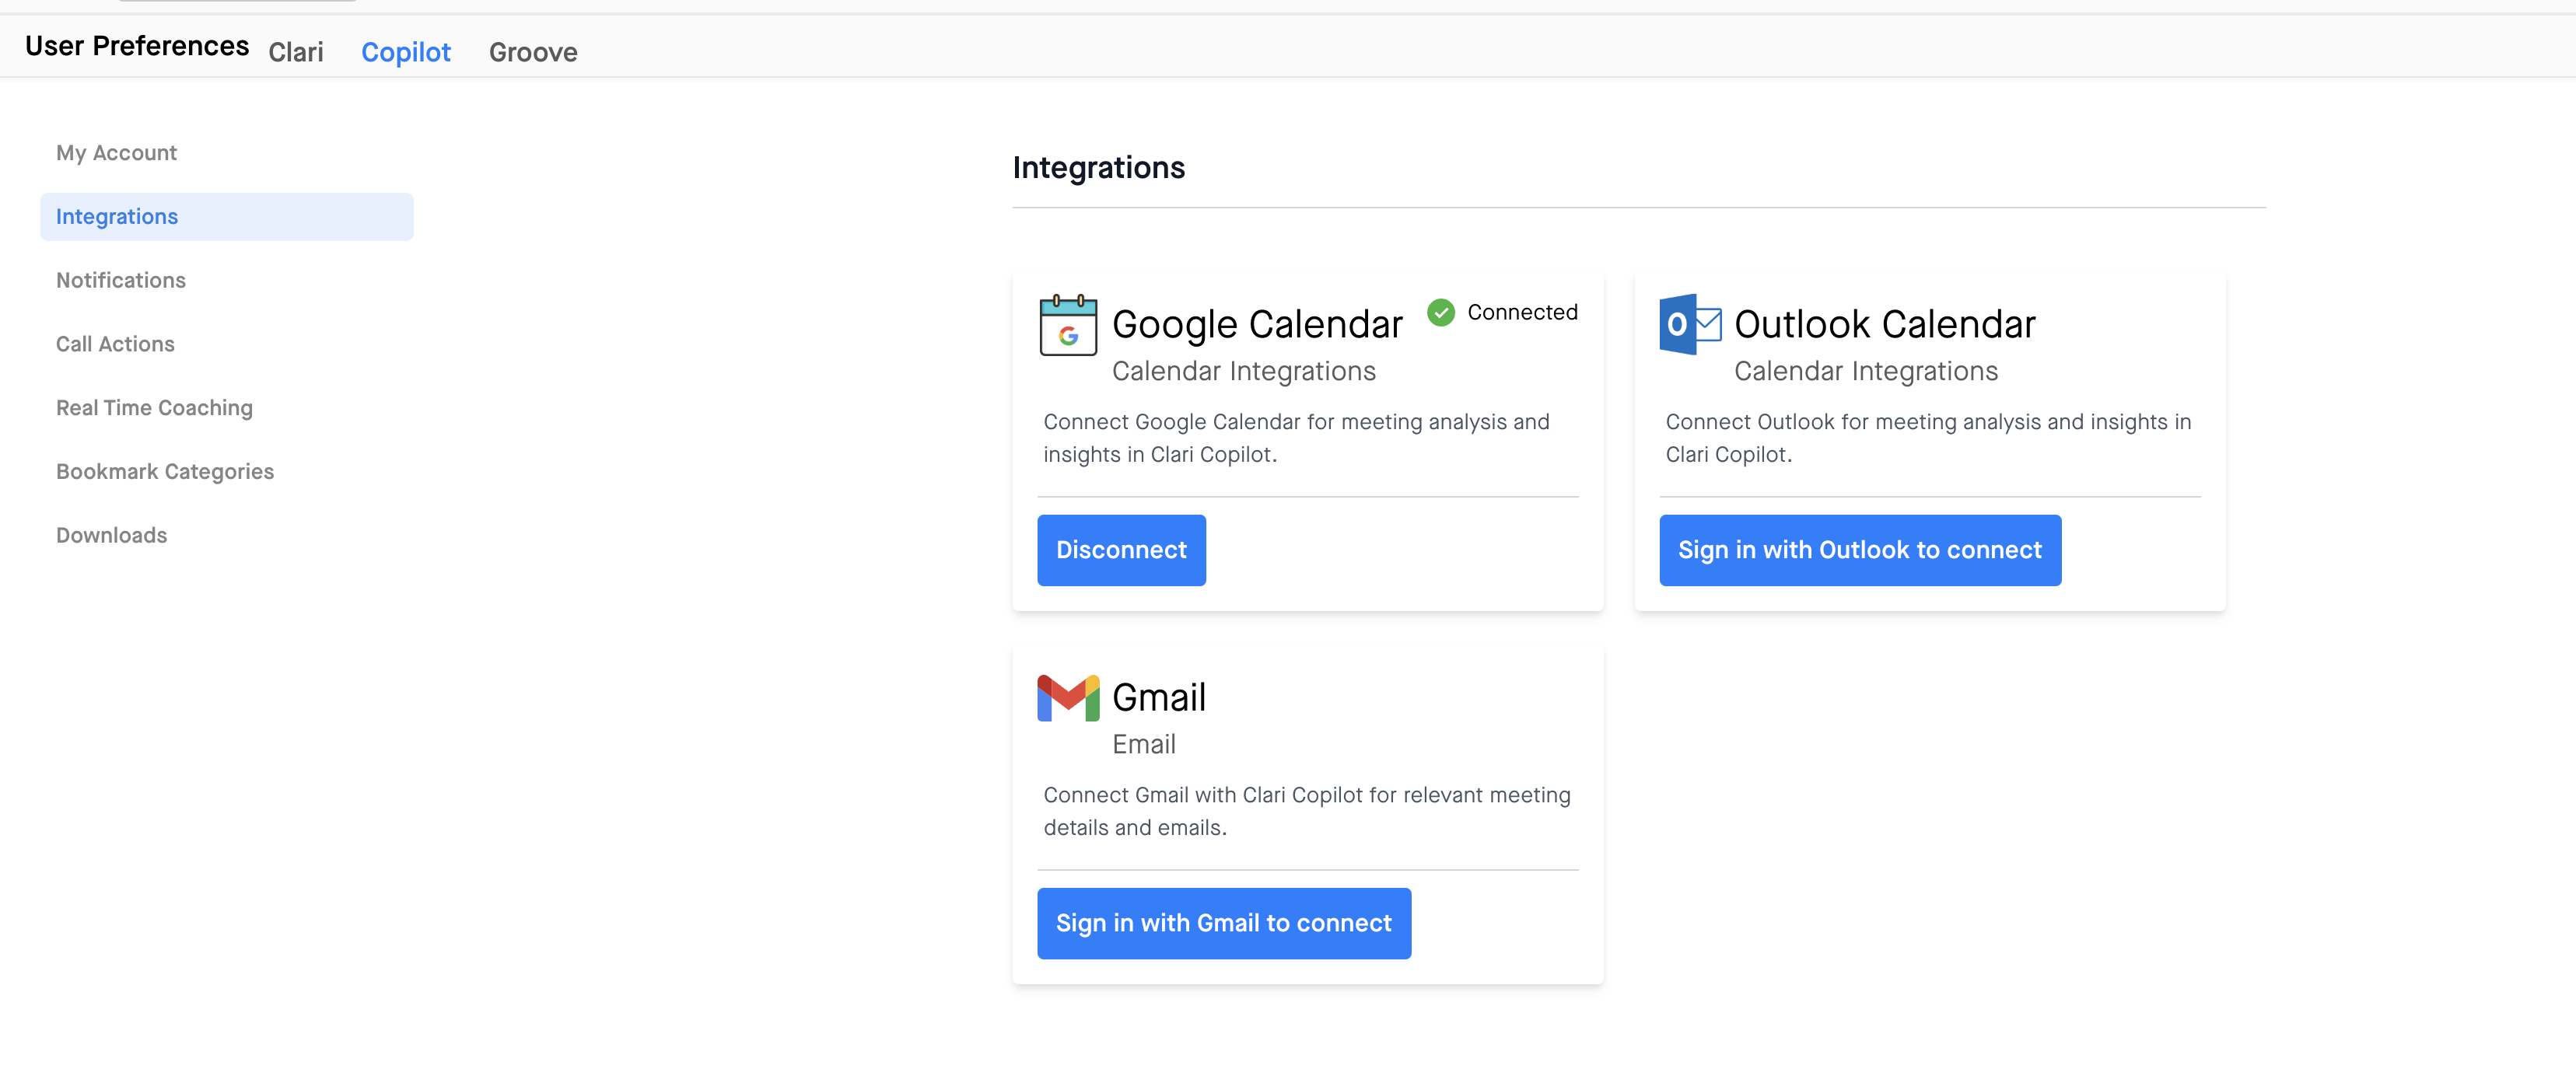Select Integrations in the sidebar
2576x1076 pixels.
coord(227,216)
